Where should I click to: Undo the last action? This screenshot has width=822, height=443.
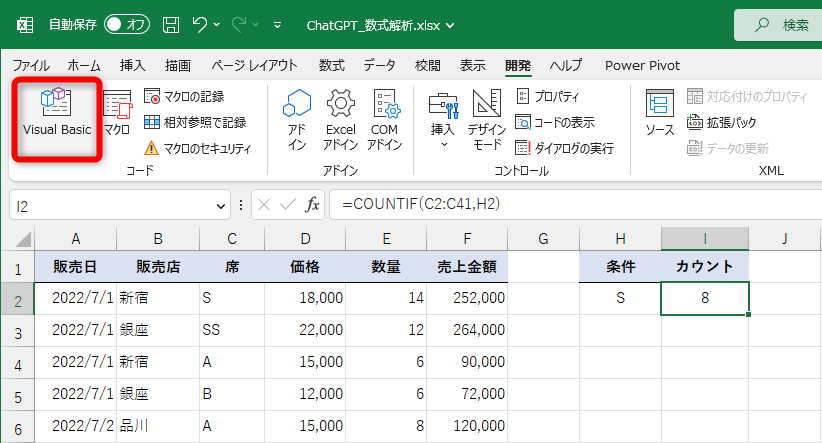[x=199, y=24]
